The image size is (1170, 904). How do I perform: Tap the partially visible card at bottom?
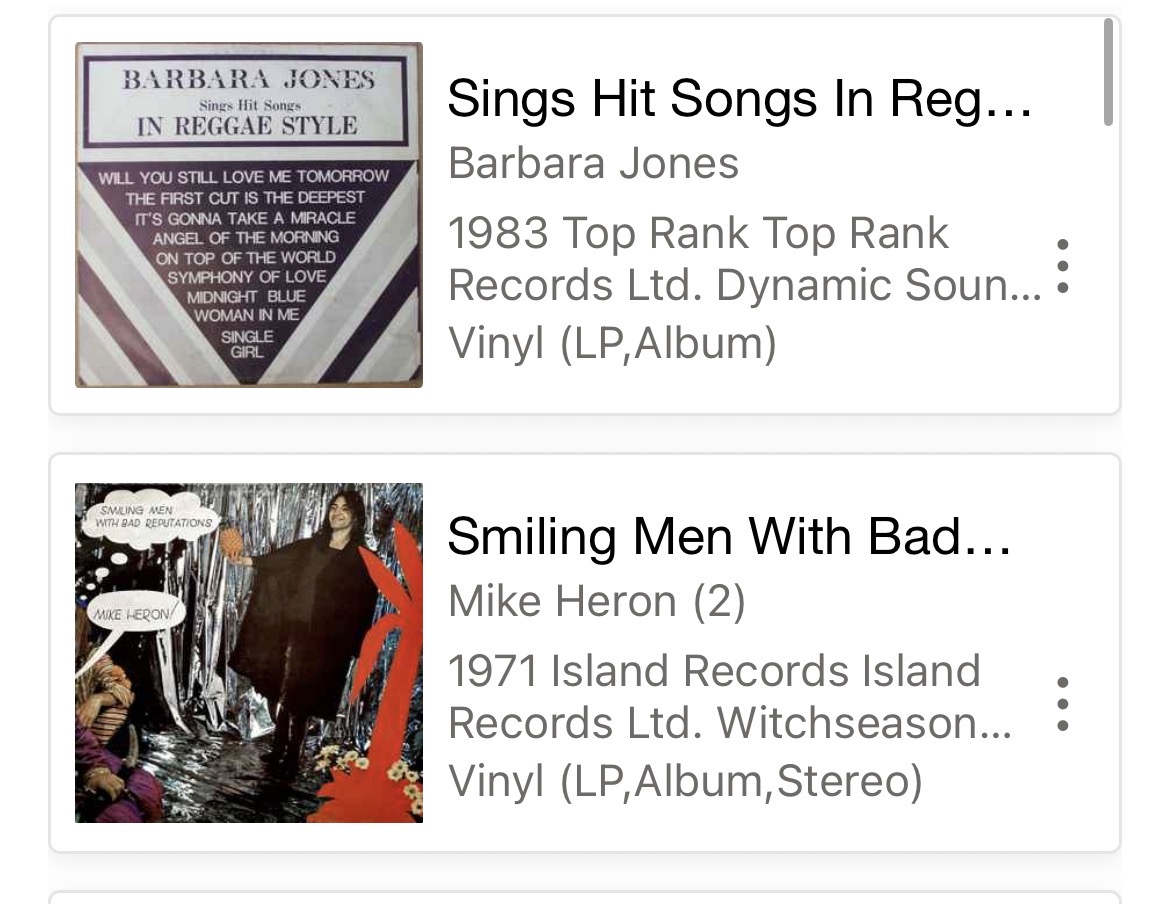(x=585, y=896)
